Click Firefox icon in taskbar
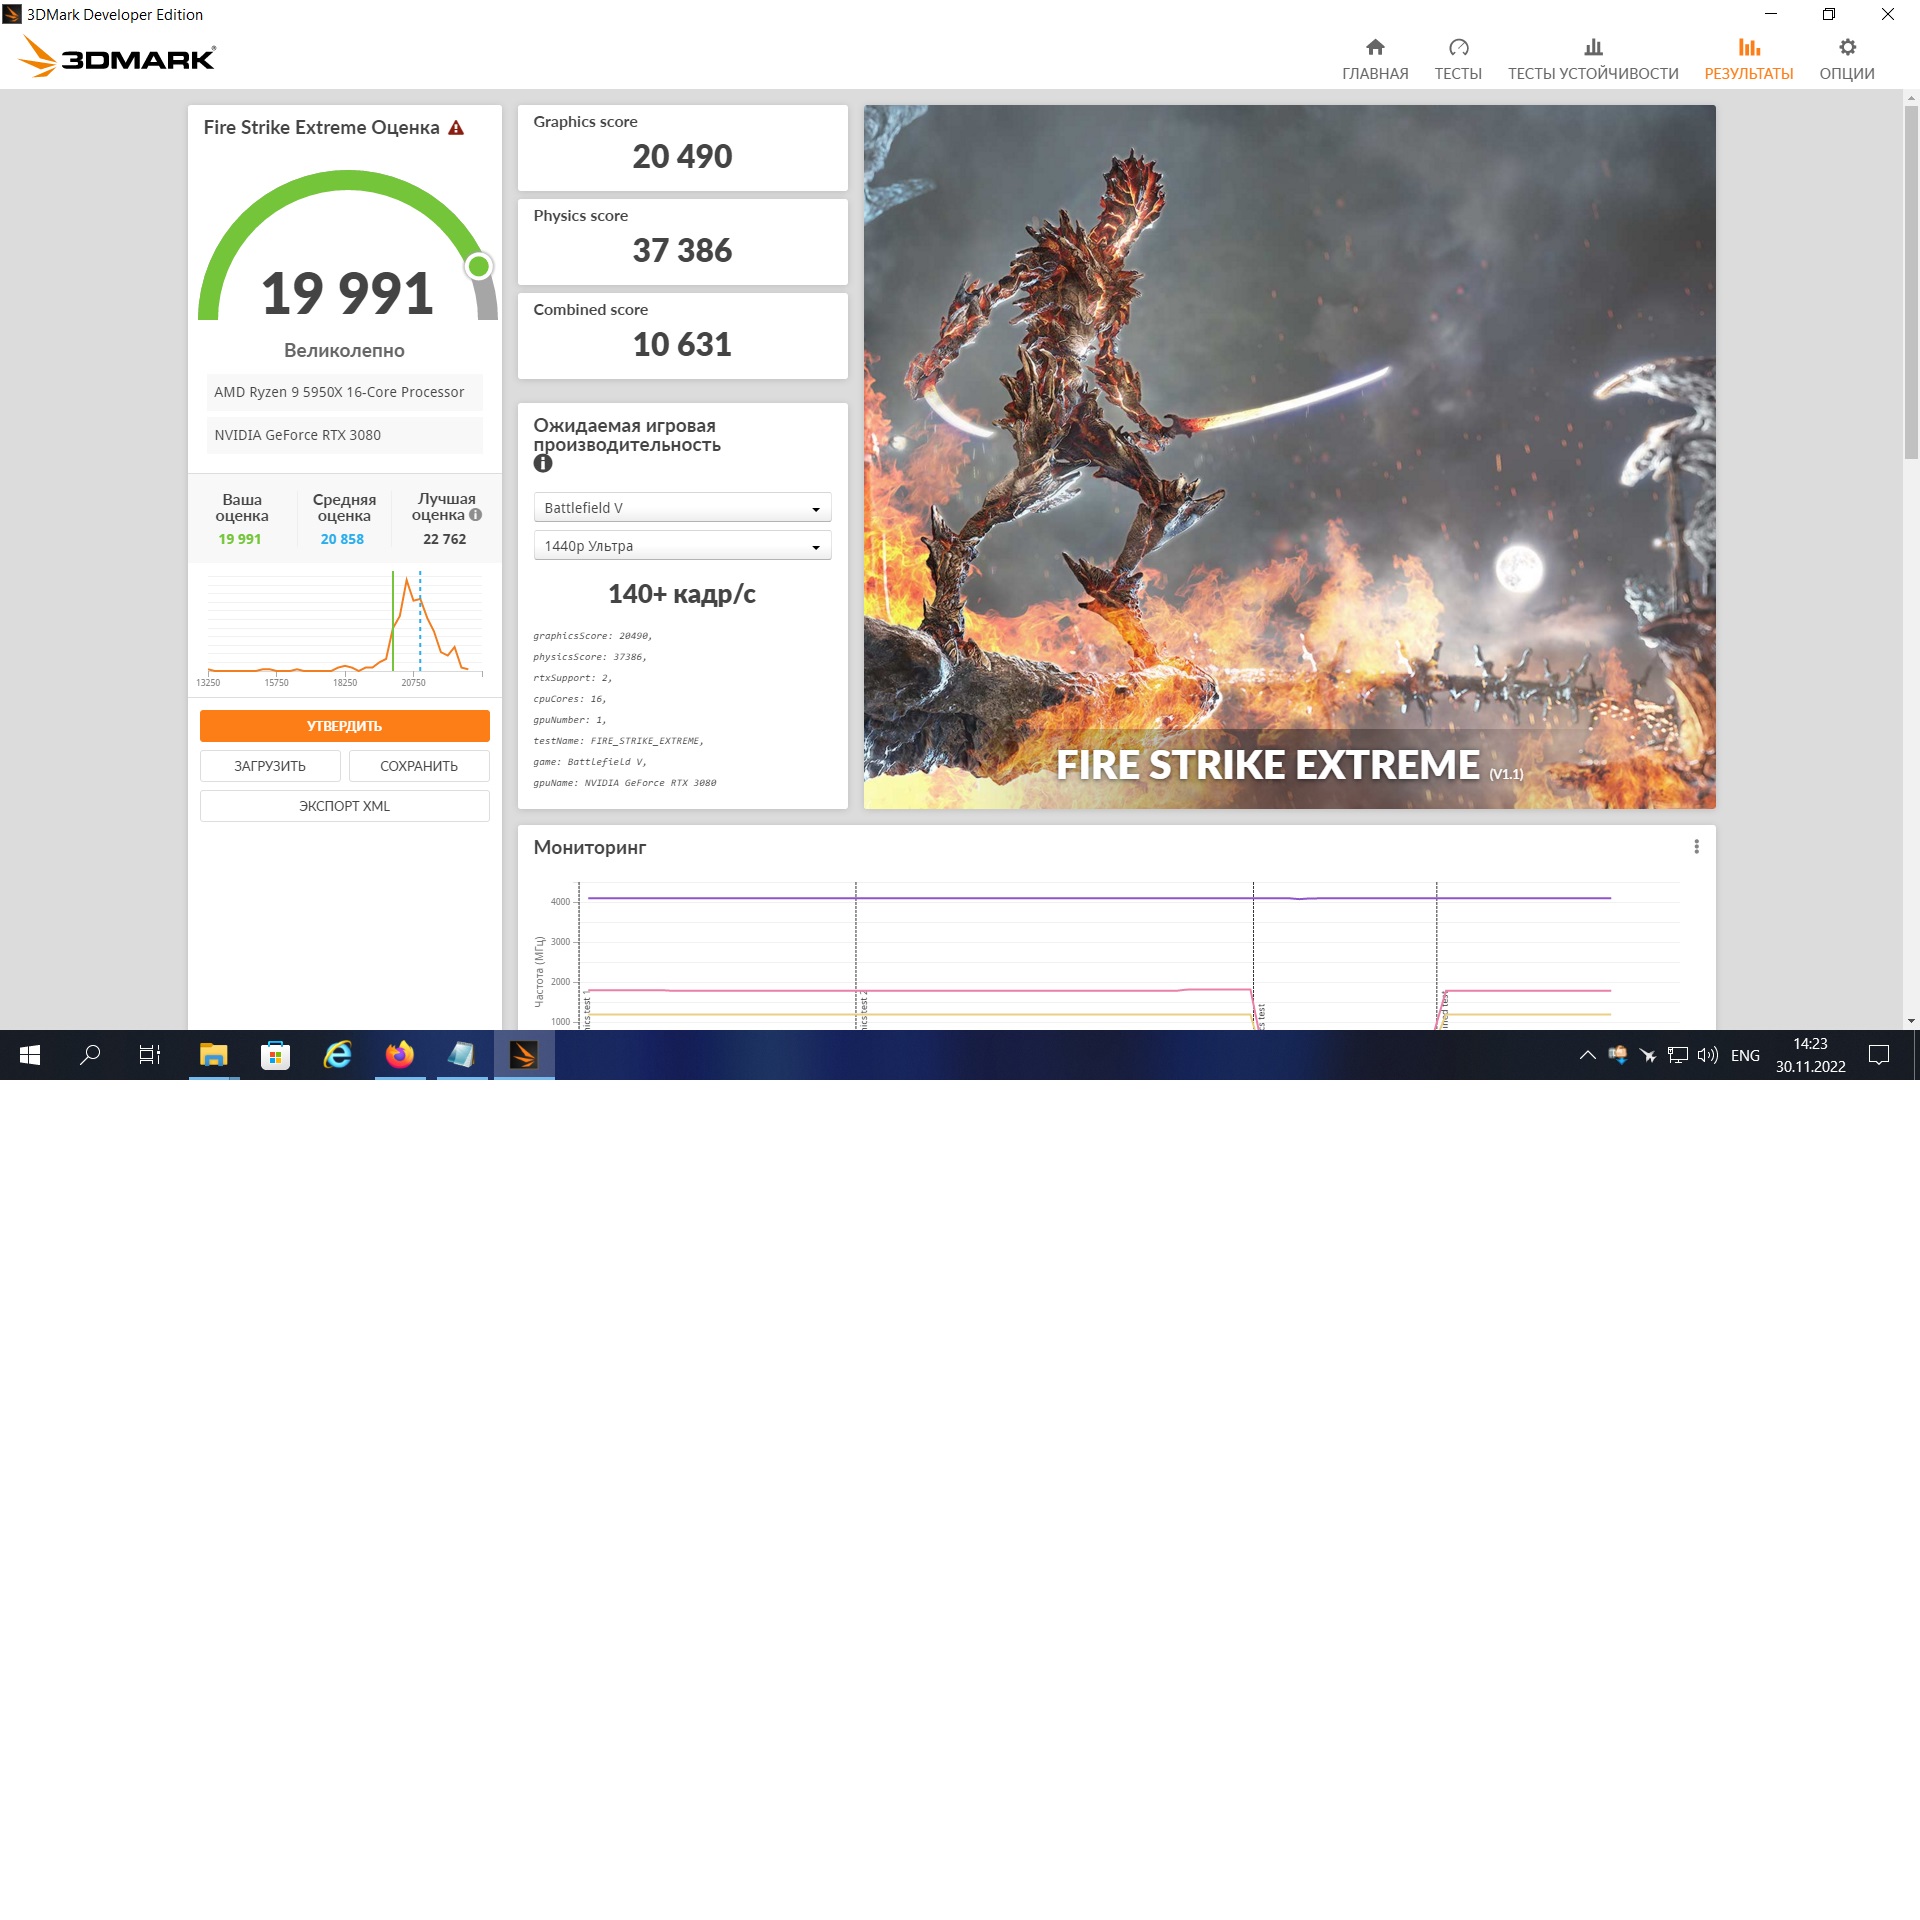Viewport: 1920px width, 1920px height. (400, 1055)
